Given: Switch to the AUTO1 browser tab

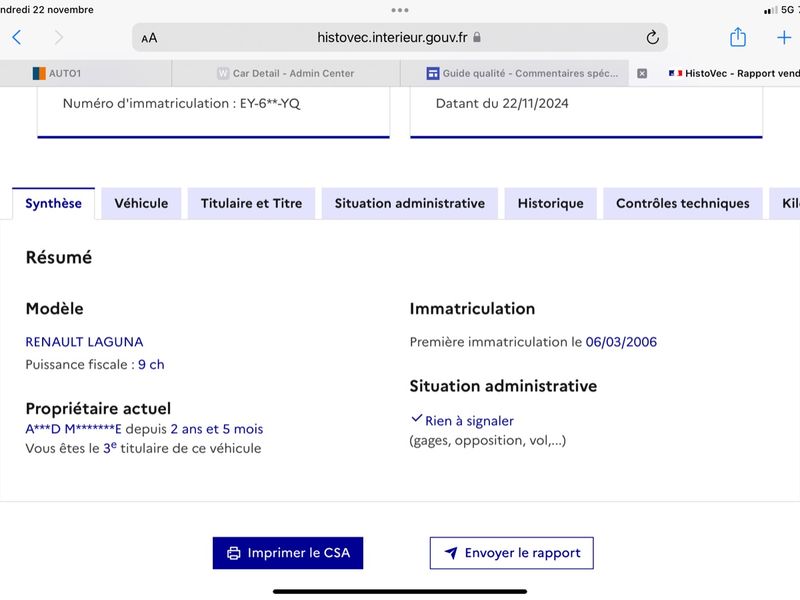Looking at the screenshot, I should click(86, 73).
